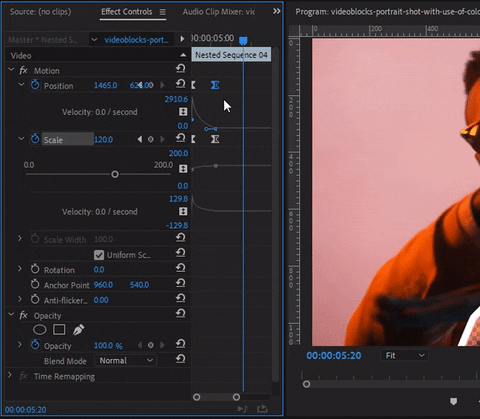The height and width of the screenshot is (419, 480).
Task: Go to next Scale keyframe
Action: 162,139
